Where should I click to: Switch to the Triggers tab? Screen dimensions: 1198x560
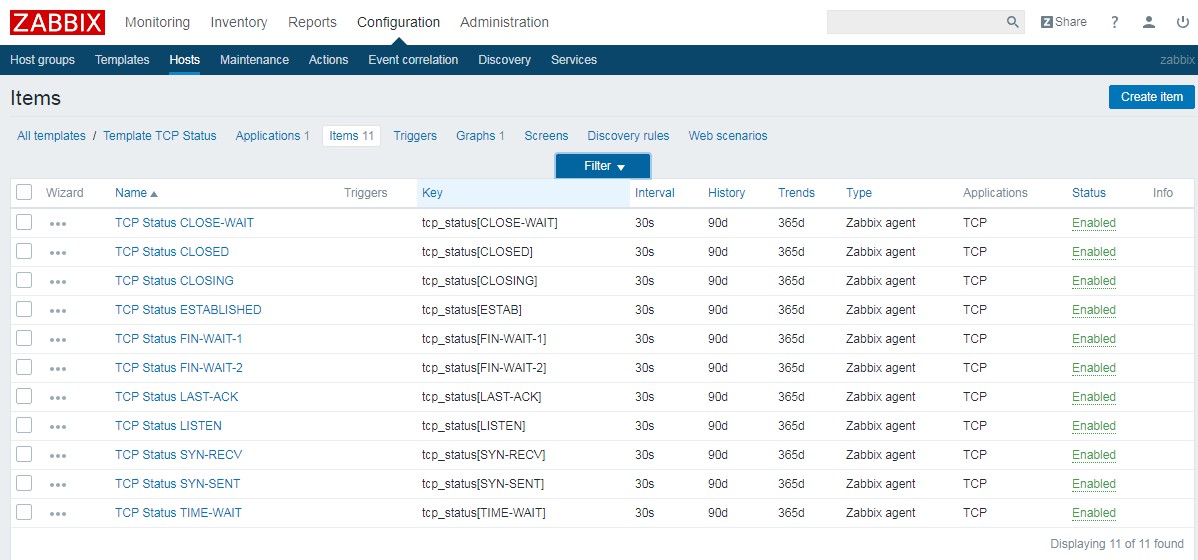[415, 136]
